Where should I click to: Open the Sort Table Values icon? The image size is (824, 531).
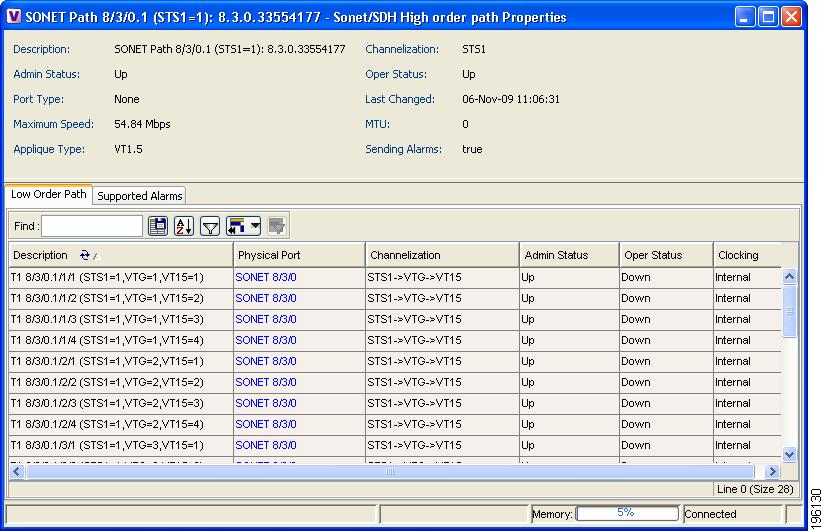click(x=184, y=226)
